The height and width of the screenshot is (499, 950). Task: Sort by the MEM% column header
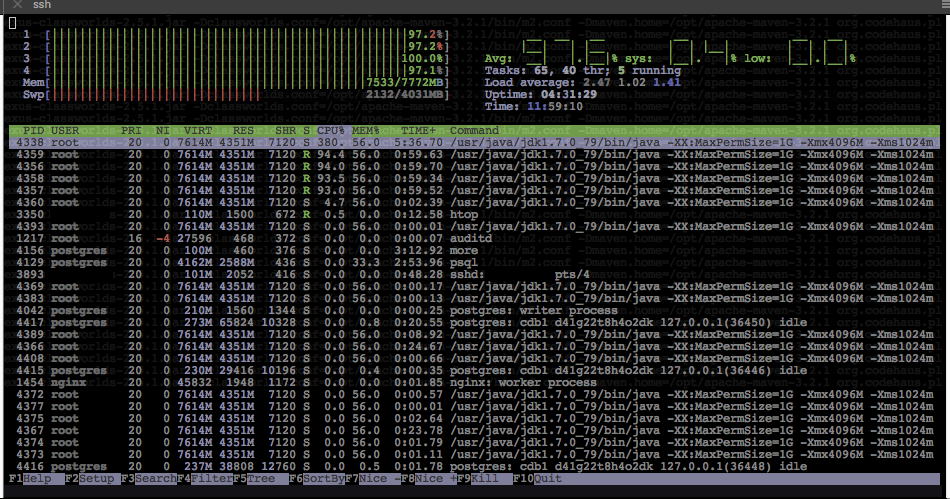(364, 131)
